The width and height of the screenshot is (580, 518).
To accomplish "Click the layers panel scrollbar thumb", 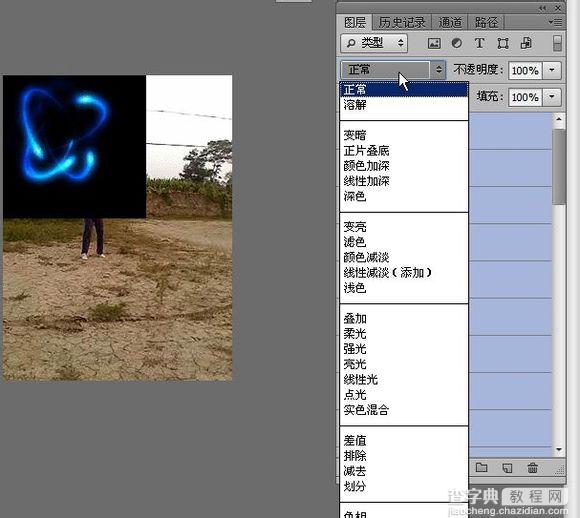I will (x=559, y=166).
